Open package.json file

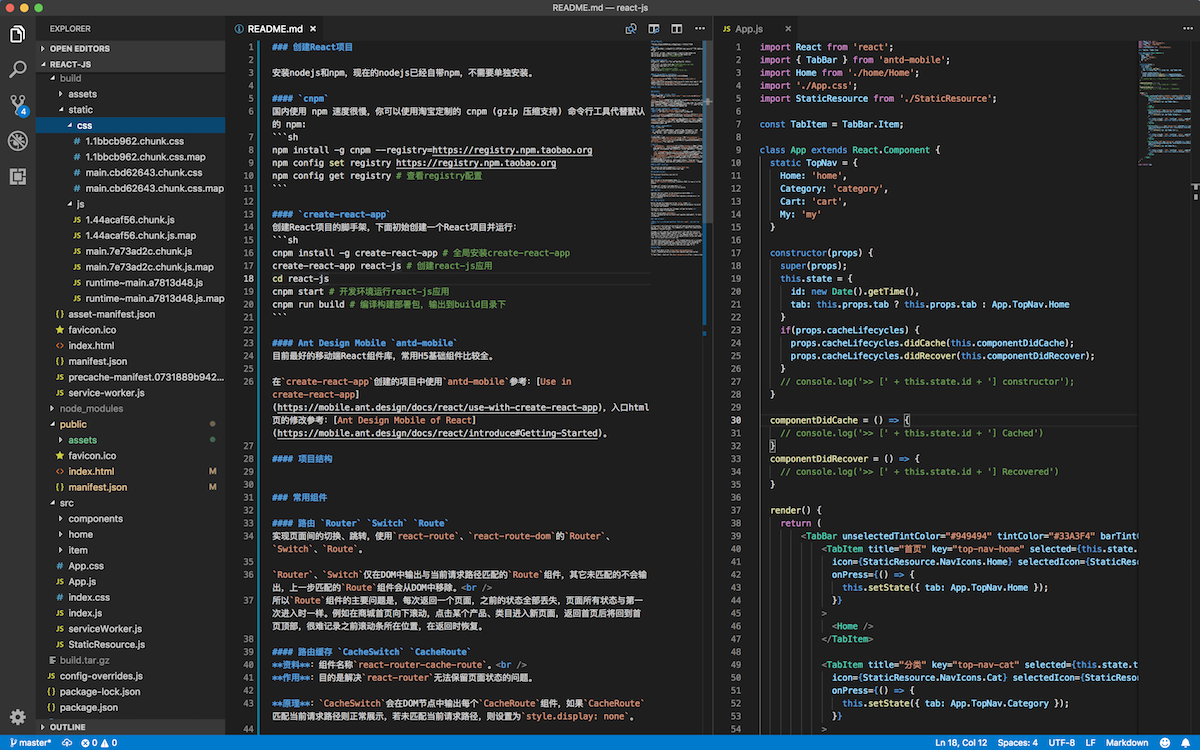[x=130, y=707]
